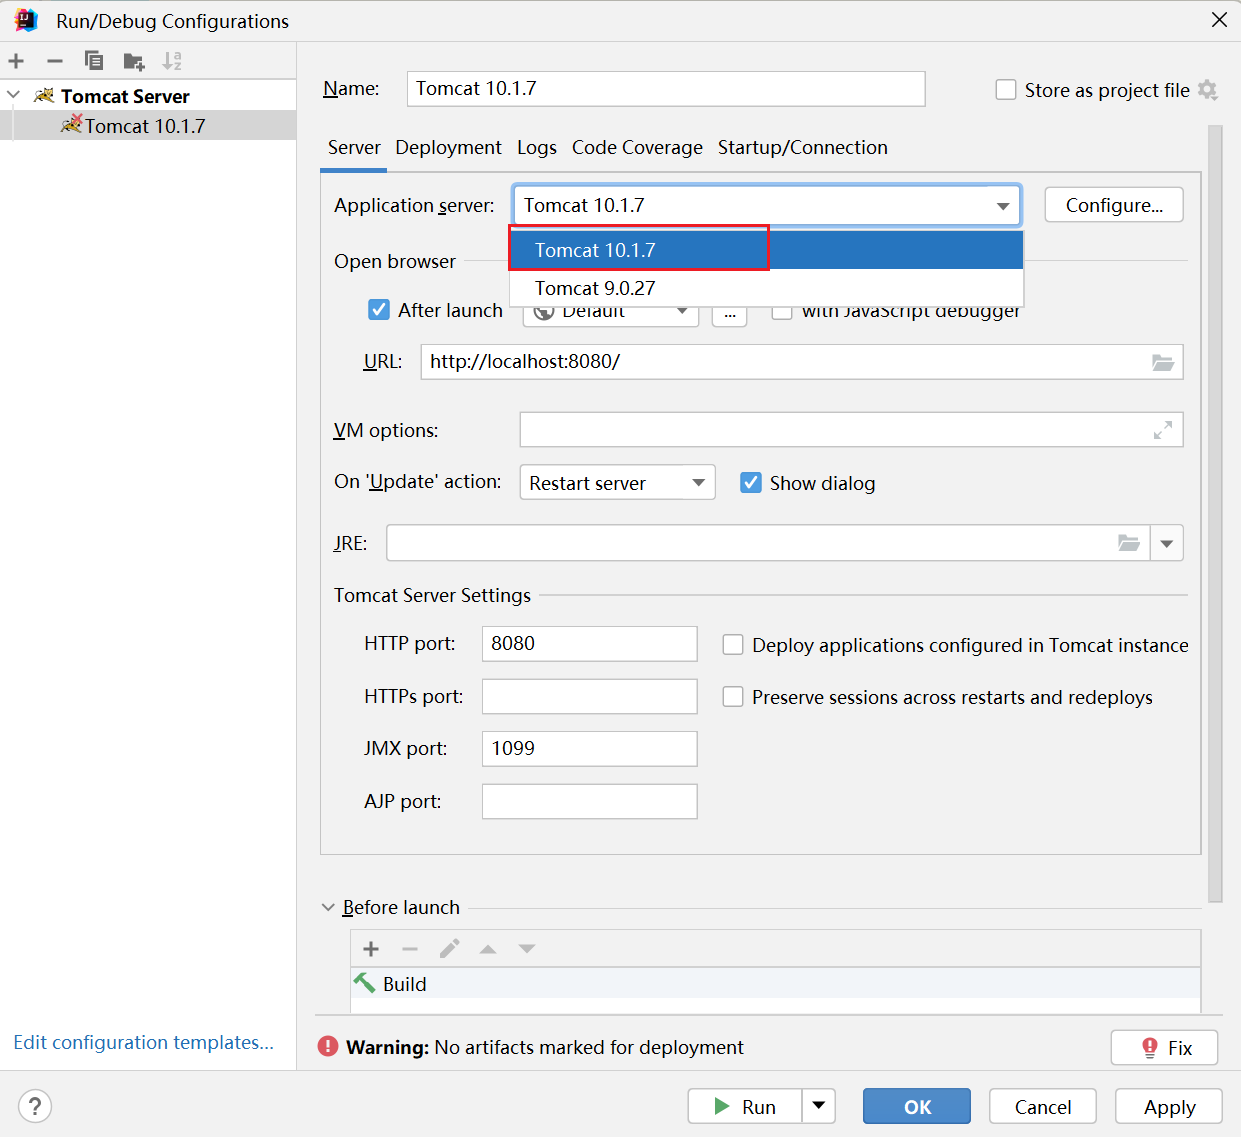Remove the Before launch task
1241x1137 pixels.
coord(410,949)
